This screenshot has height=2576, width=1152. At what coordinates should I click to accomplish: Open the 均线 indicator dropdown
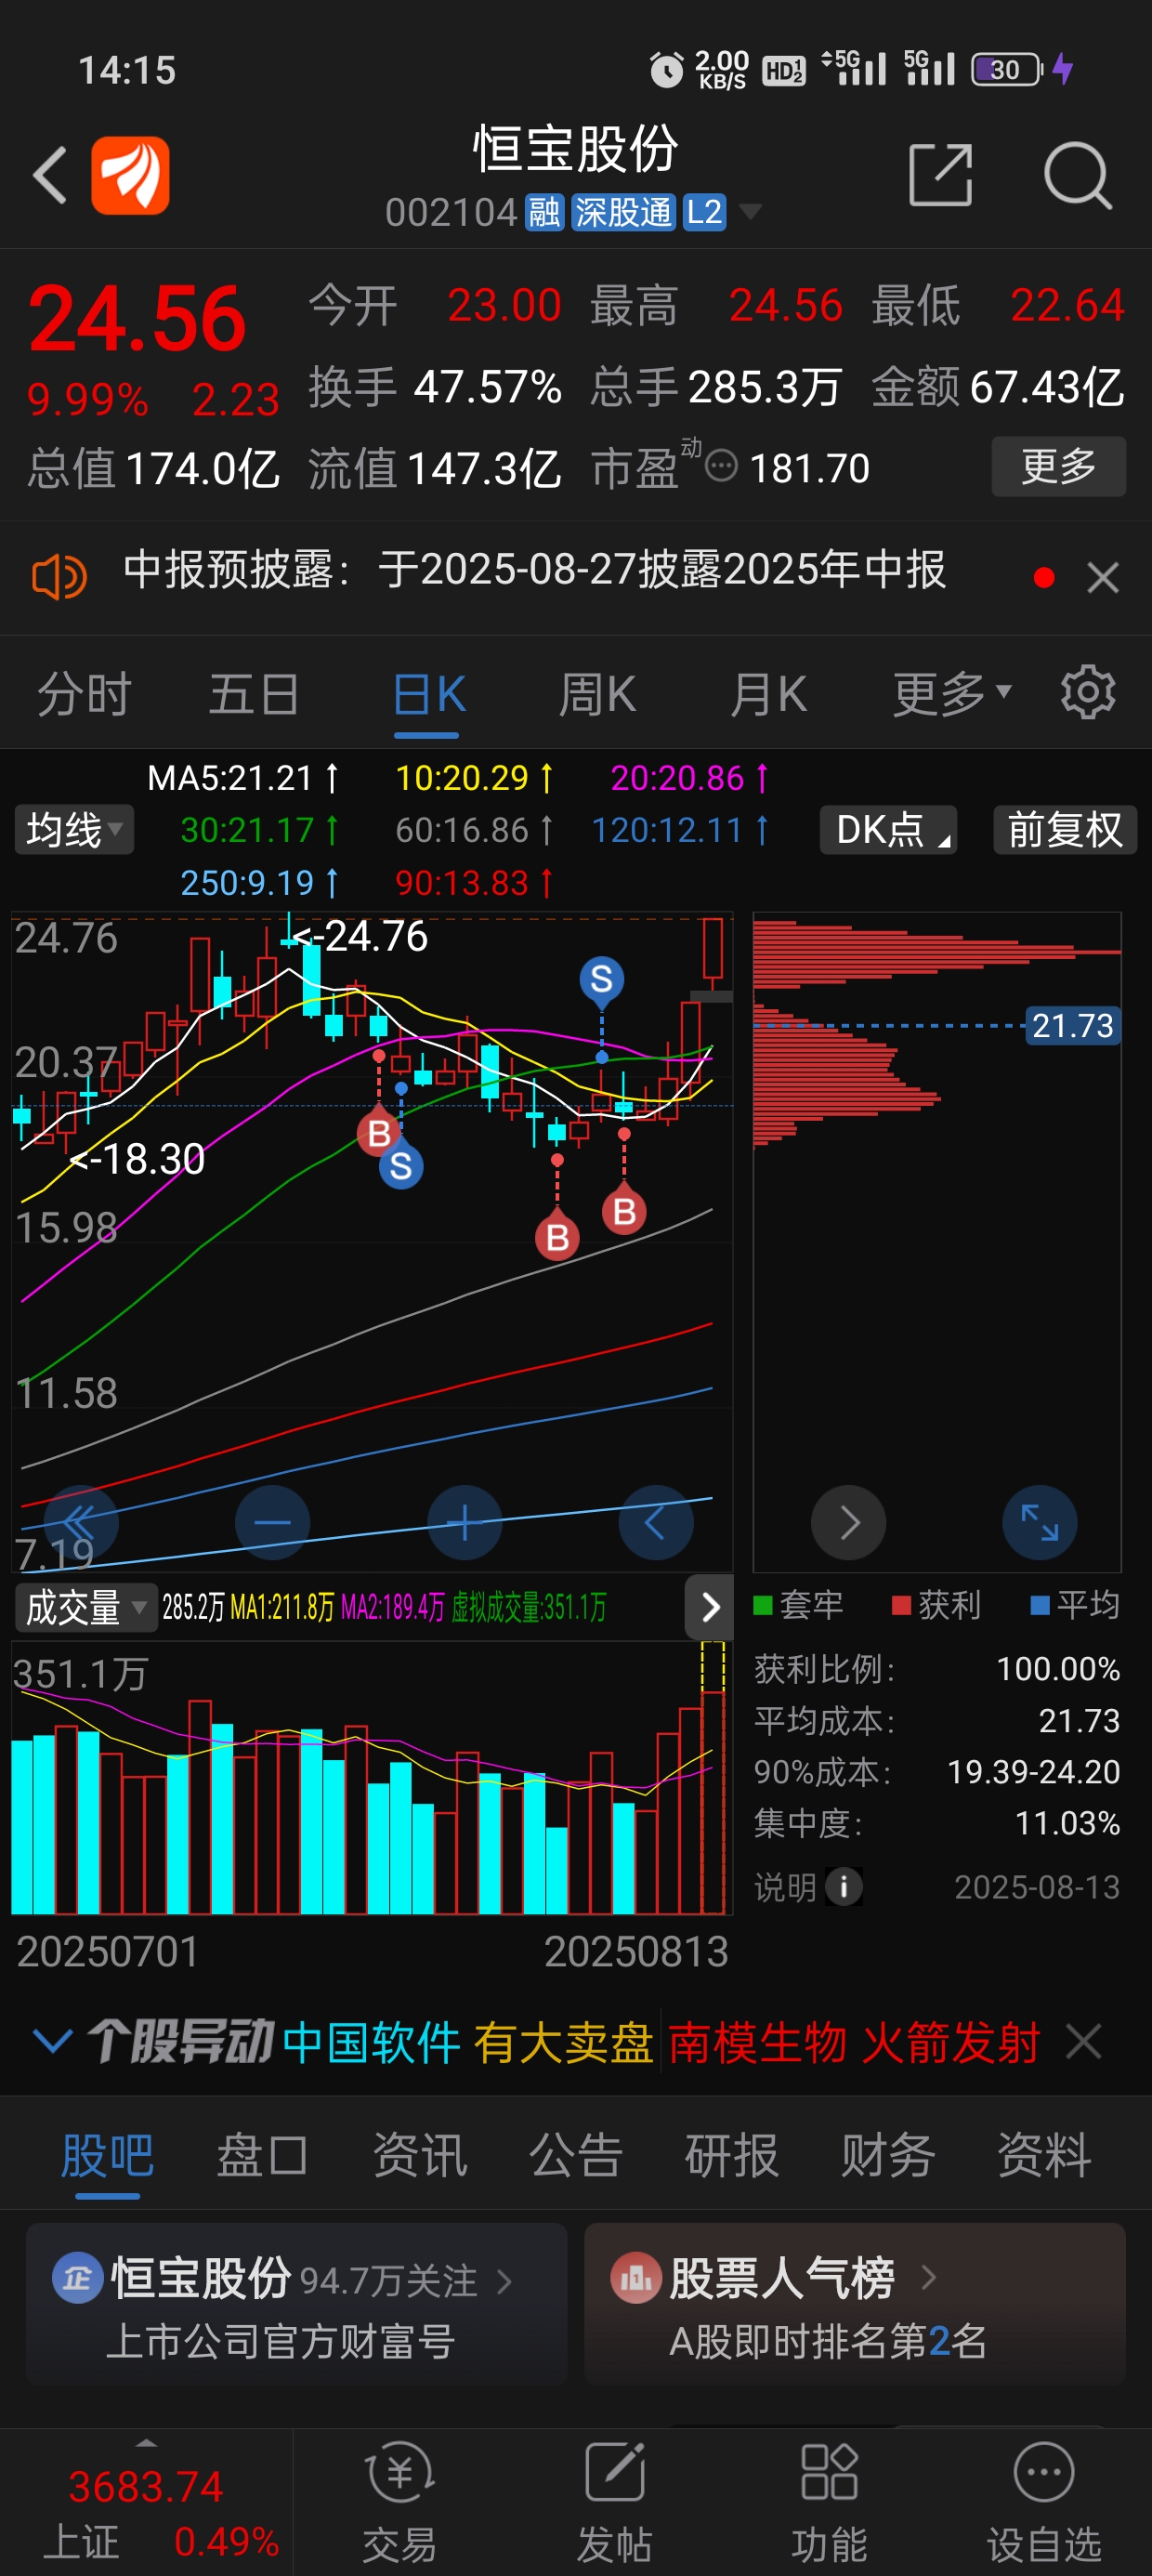click(74, 829)
